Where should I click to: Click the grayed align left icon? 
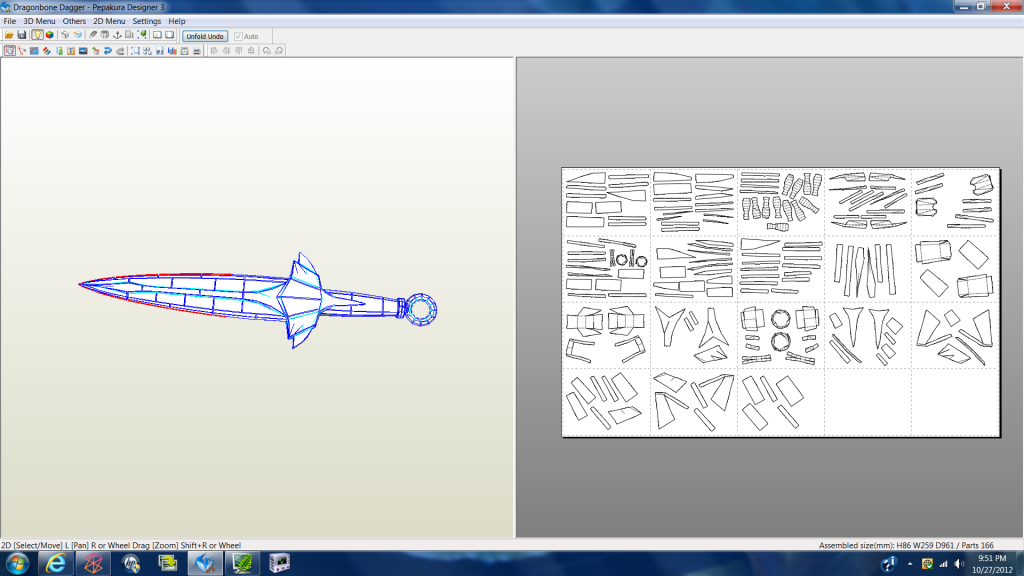214,51
